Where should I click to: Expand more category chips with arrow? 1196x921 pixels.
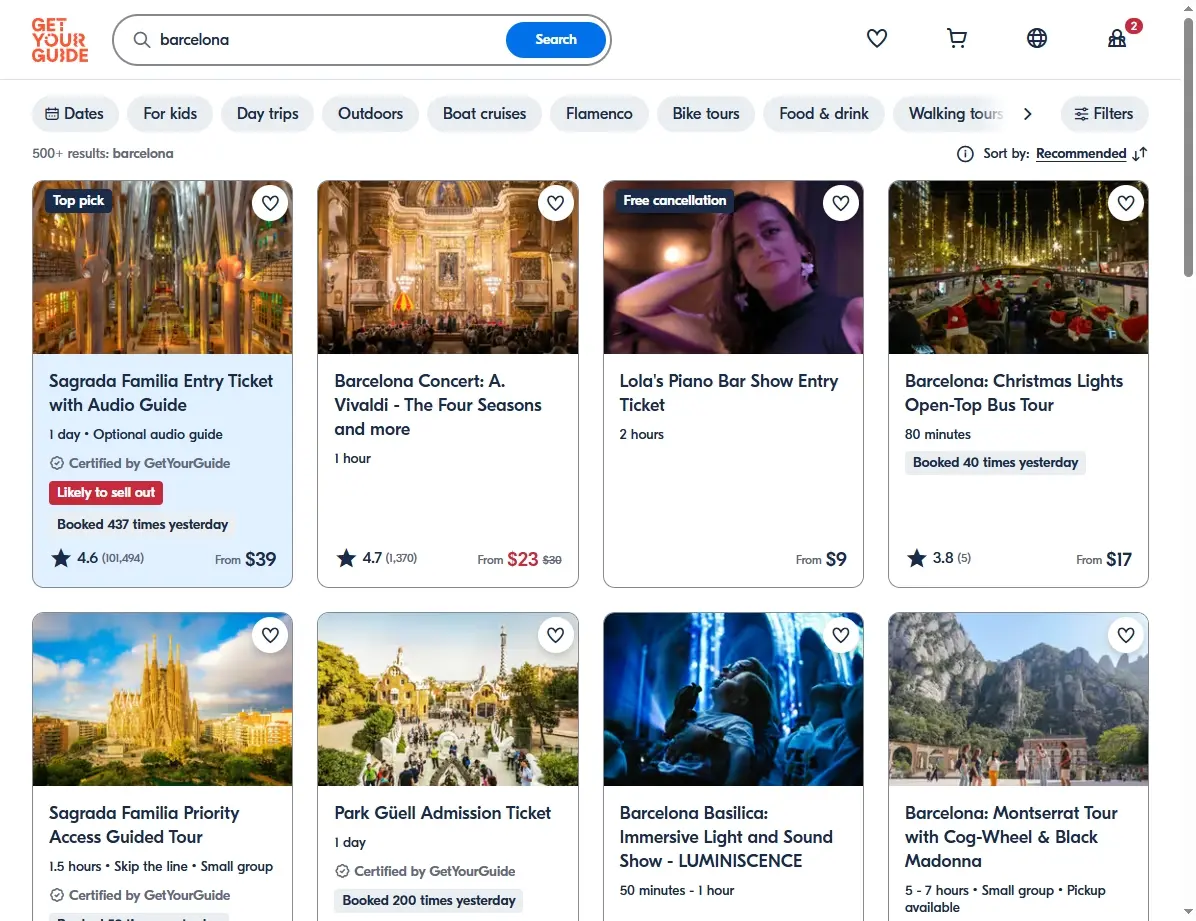[x=1027, y=114]
